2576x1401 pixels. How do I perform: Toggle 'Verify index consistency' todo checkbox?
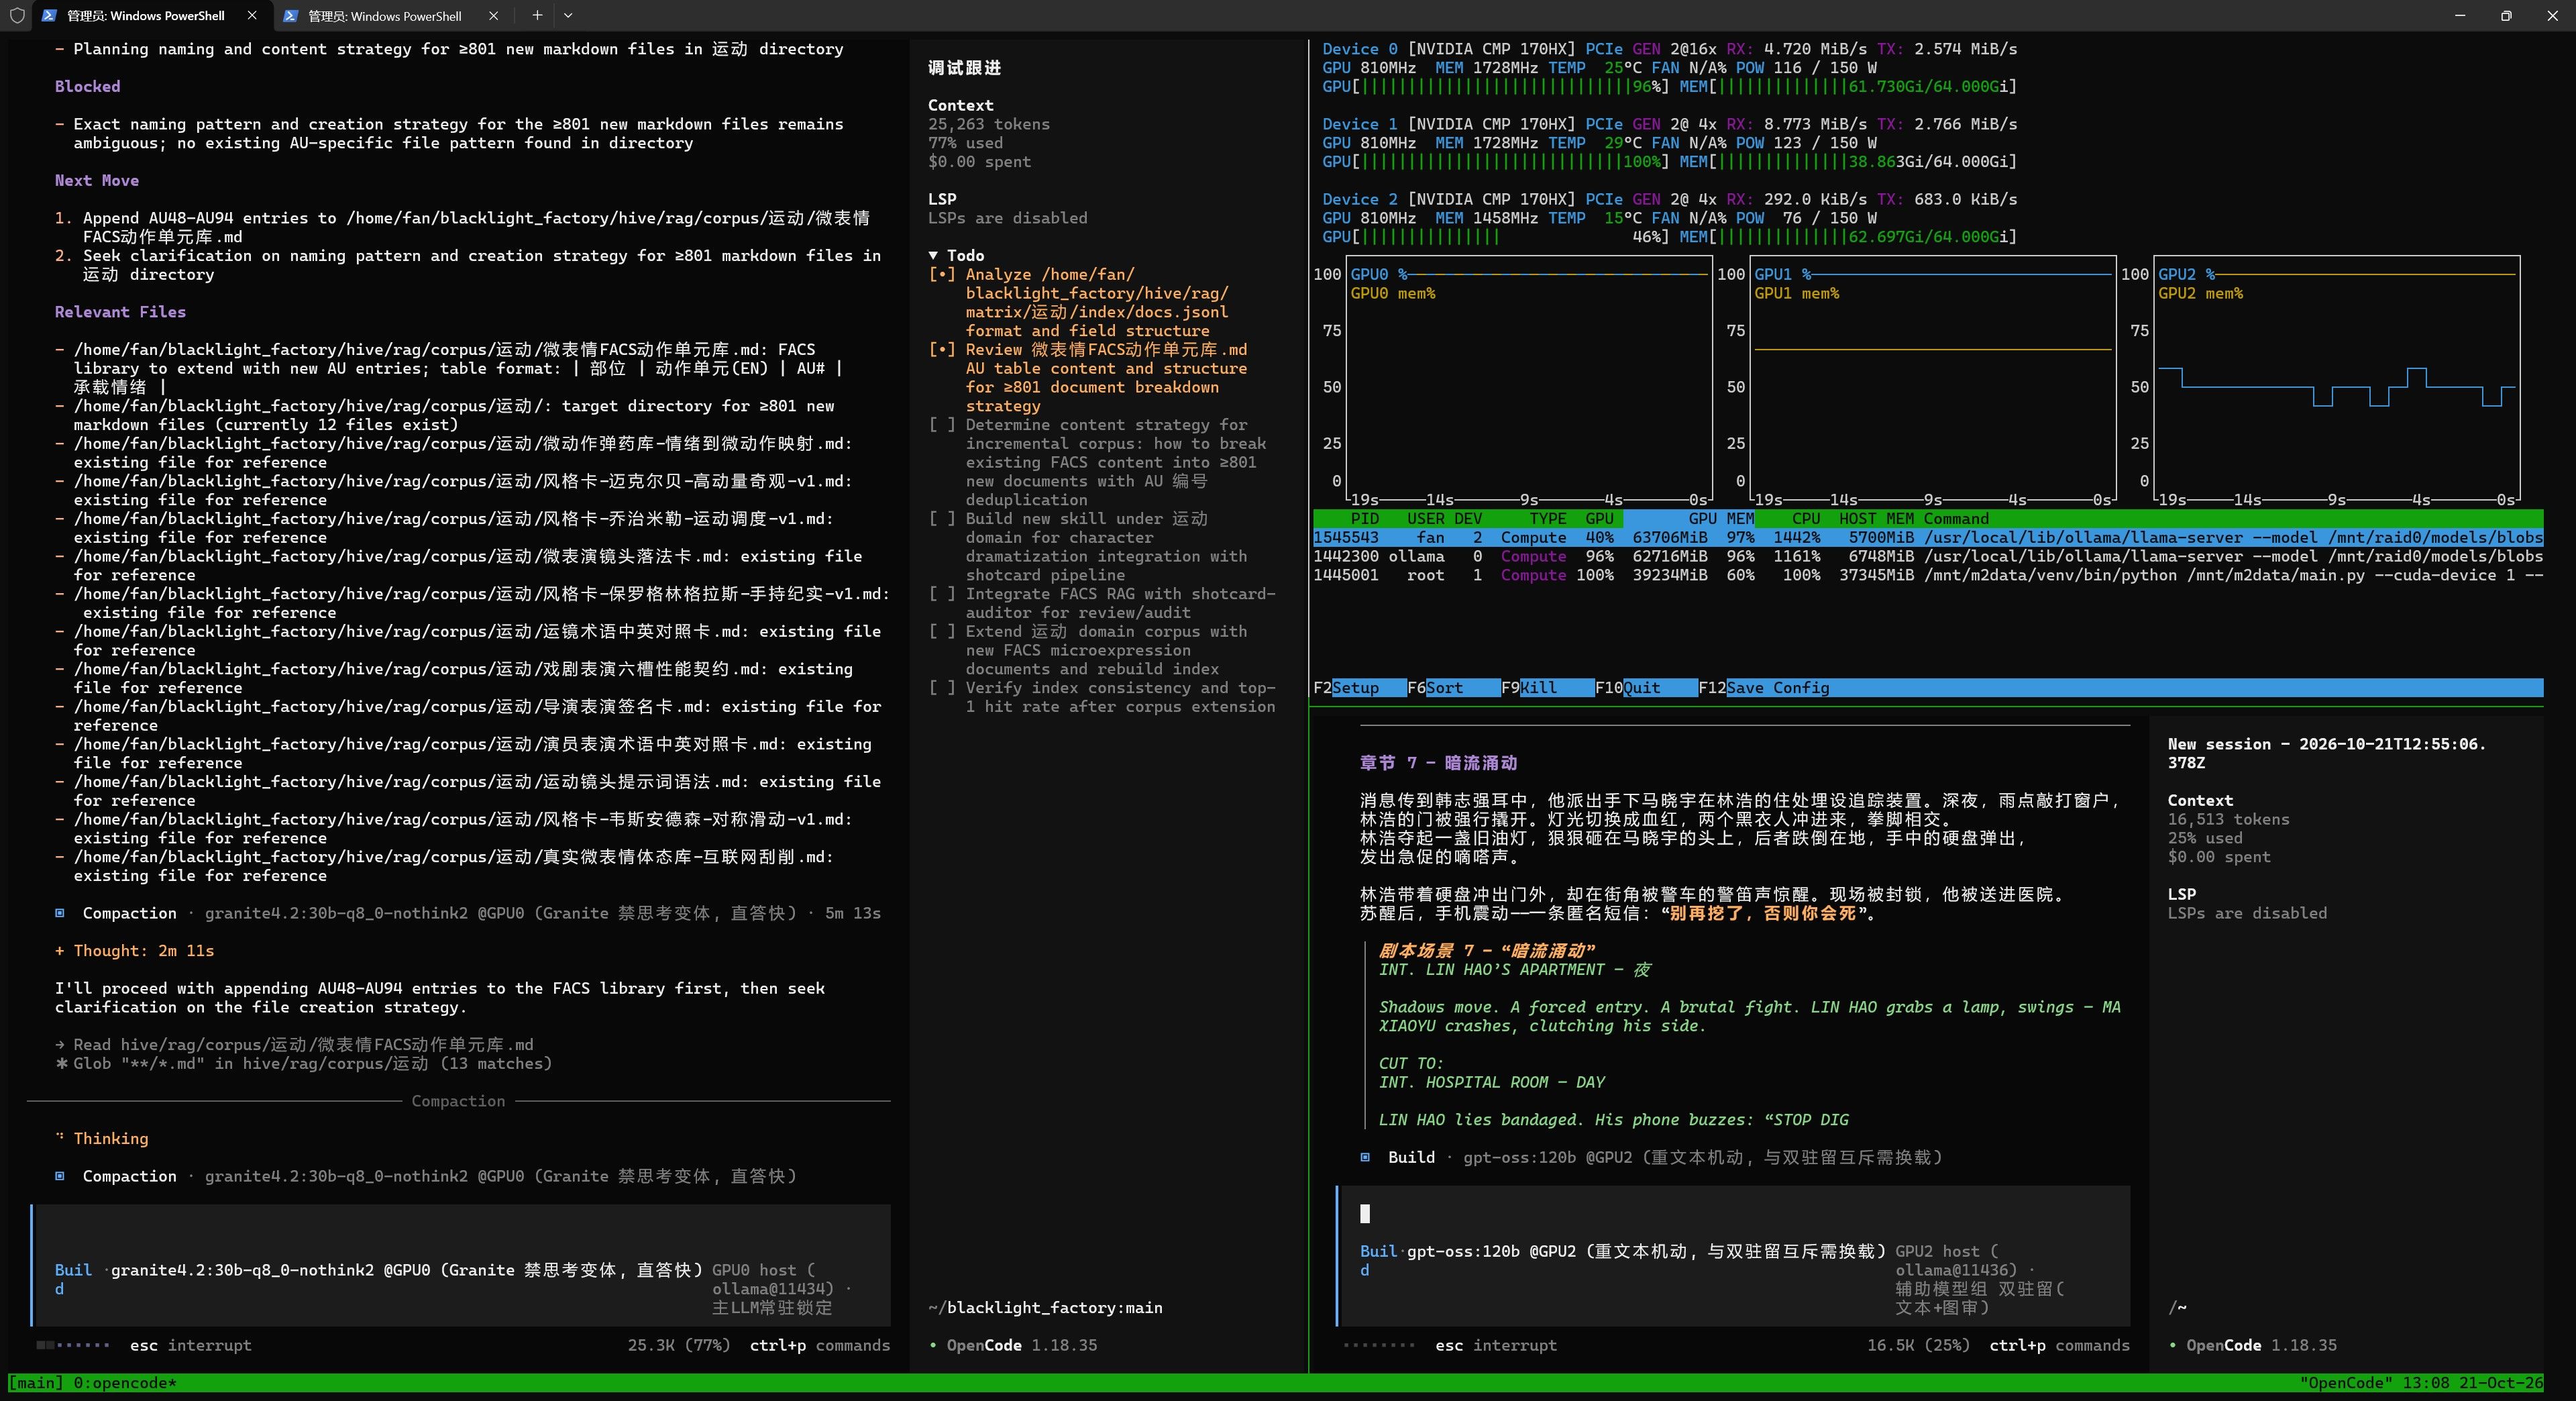[x=942, y=687]
